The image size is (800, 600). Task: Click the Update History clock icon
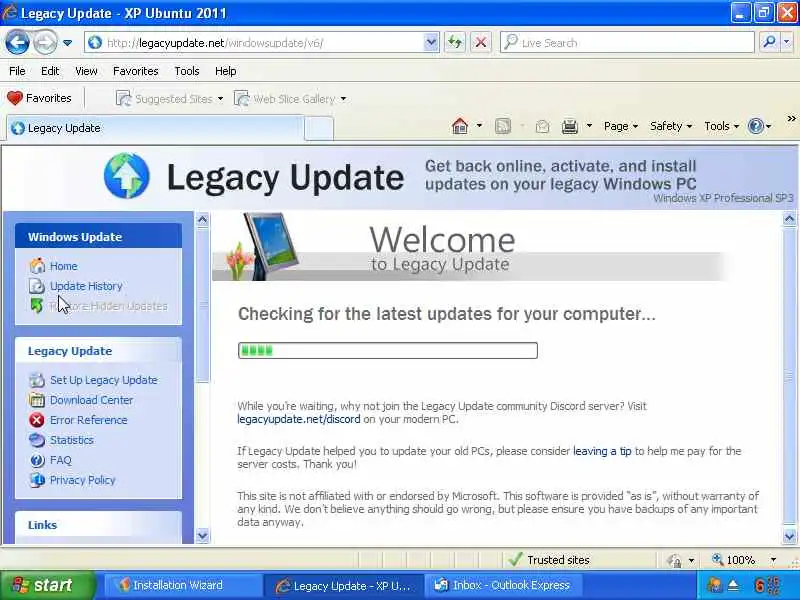[37, 286]
